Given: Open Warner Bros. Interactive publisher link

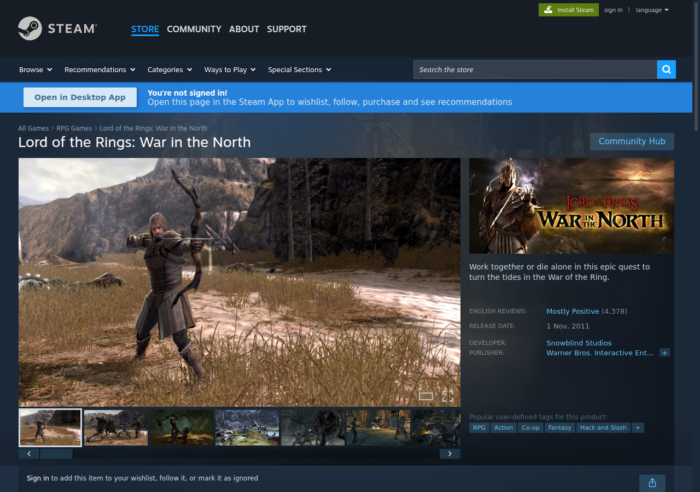Looking at the screenshot, I should 600,353.
